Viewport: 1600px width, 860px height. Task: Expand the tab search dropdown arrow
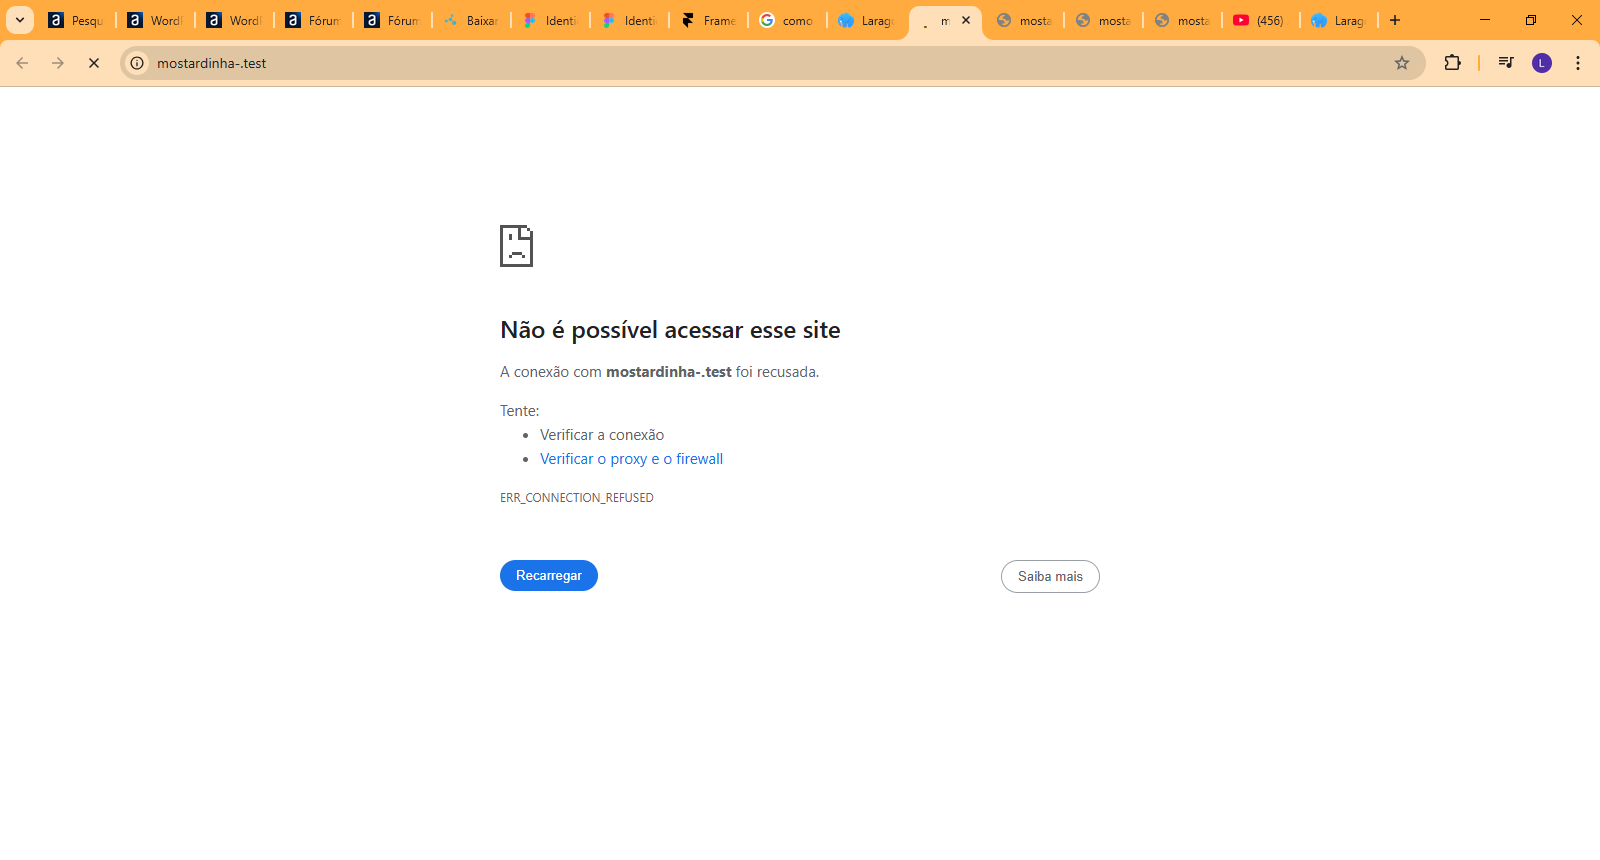[19, 20]
